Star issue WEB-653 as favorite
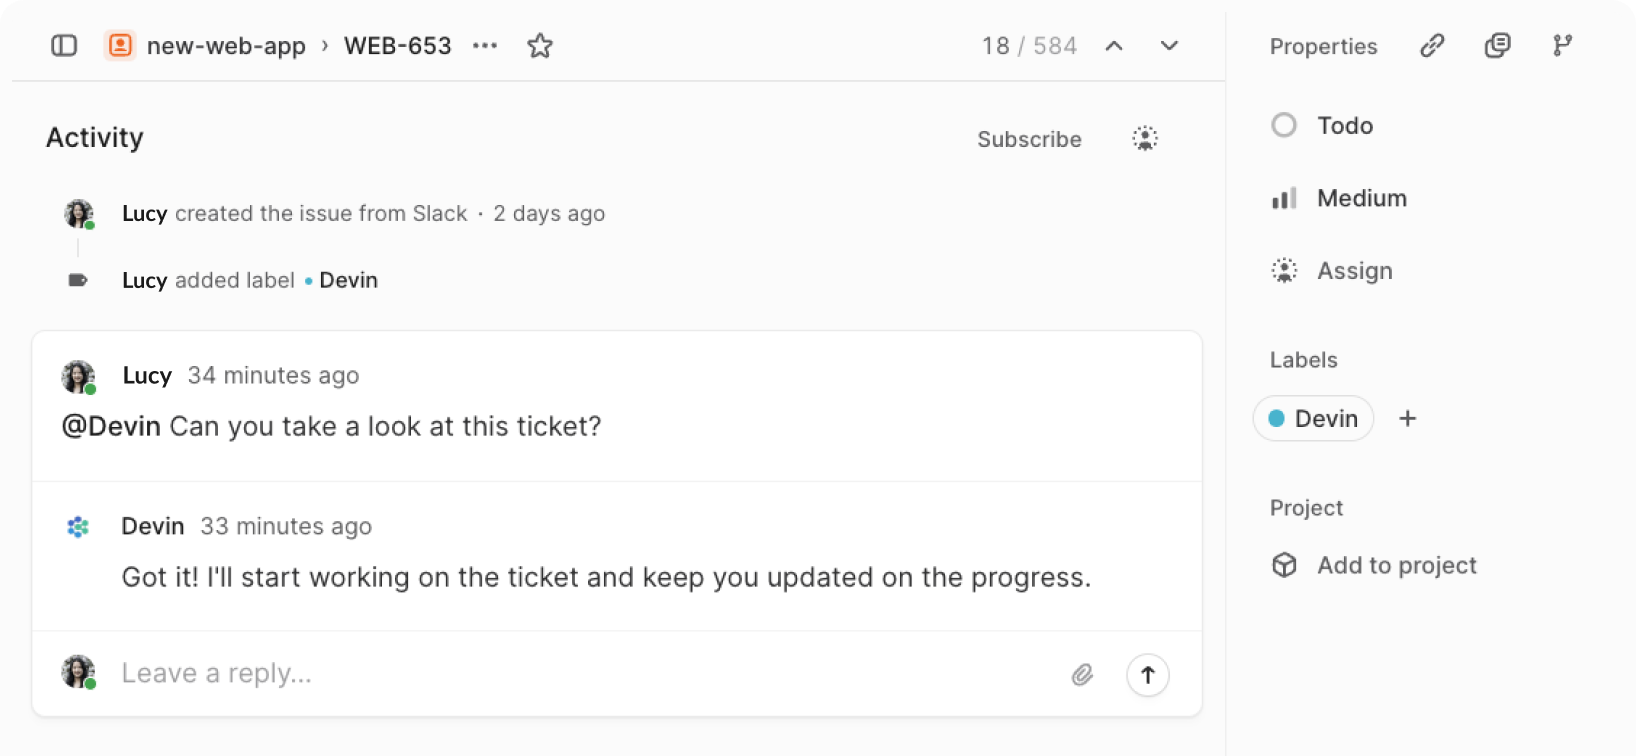The height and width of the screenshot is (756, 1636). click(540, 46)
